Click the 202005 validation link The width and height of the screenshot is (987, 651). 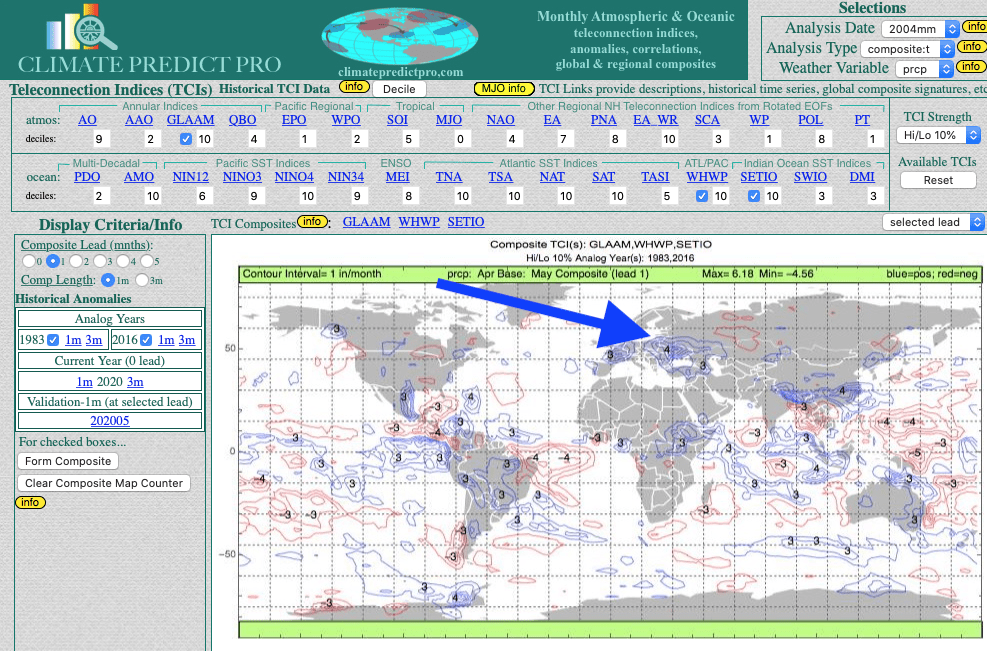click(110, 421)
